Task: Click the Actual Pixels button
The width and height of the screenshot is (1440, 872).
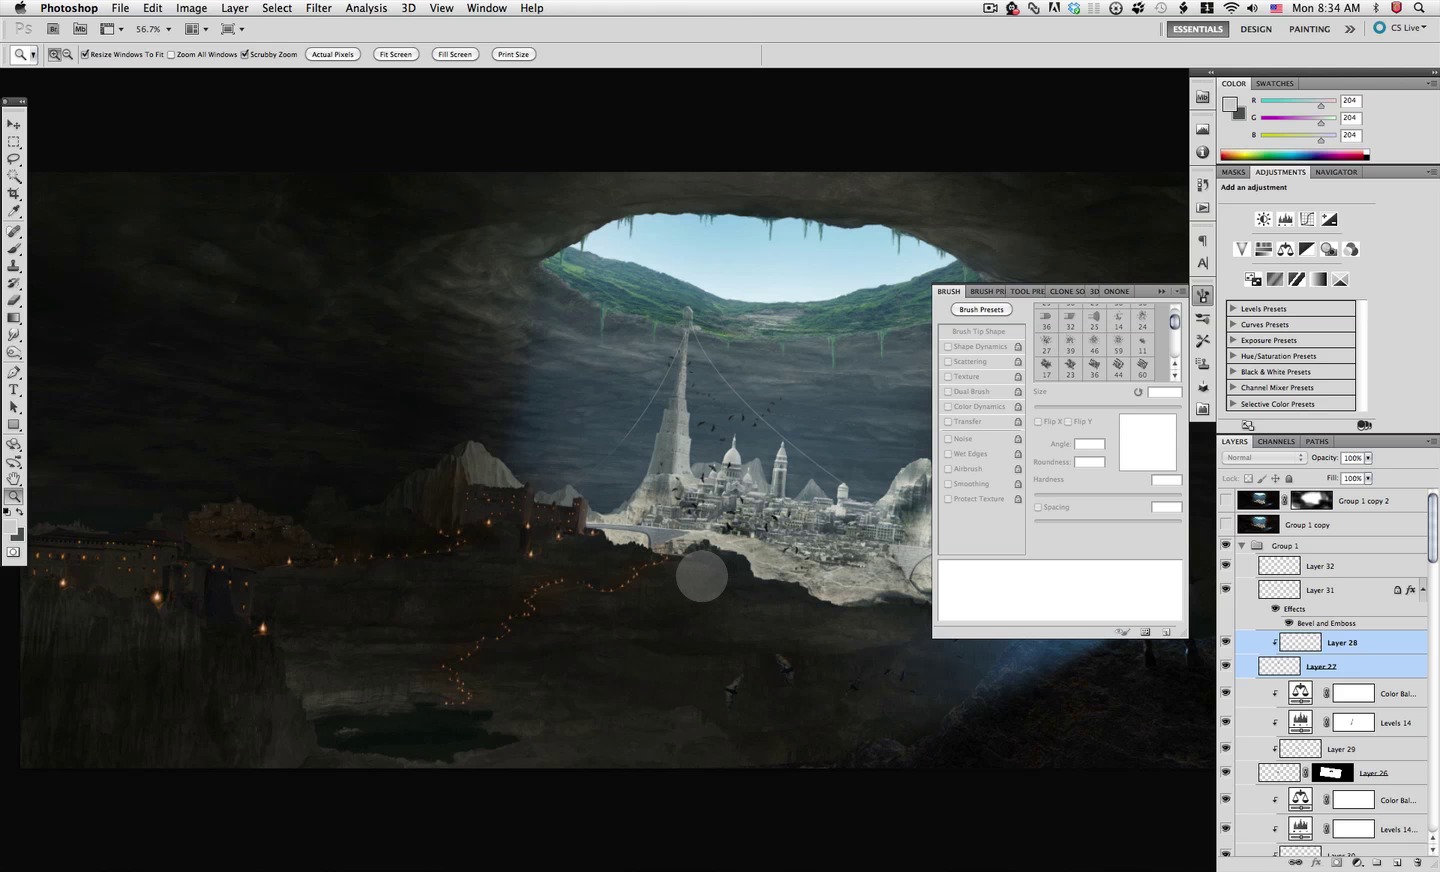Action: [x=333, y=54]
